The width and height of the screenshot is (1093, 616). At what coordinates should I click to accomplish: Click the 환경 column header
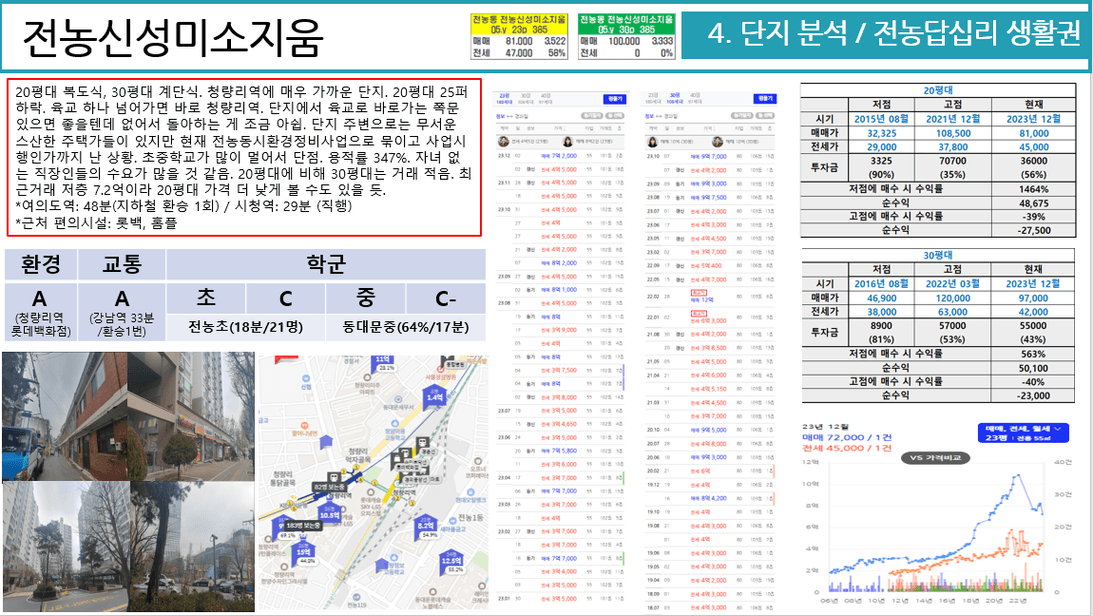point(40,265)
